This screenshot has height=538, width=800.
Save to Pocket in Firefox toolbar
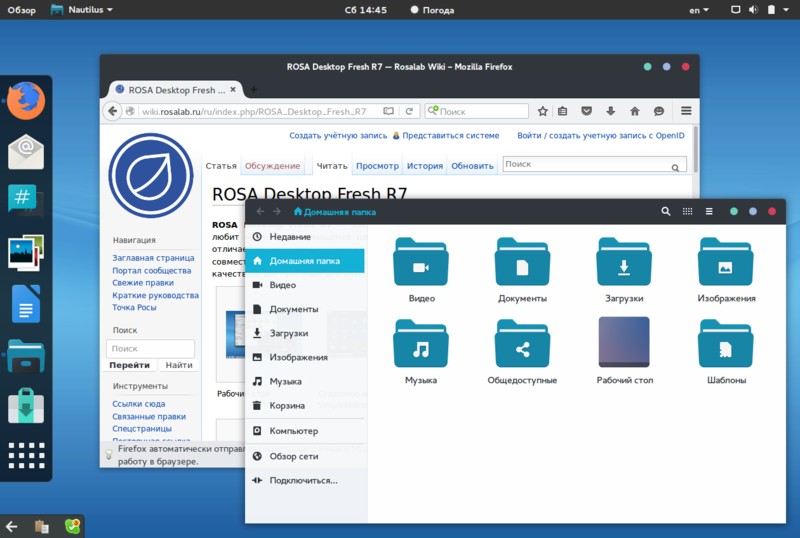click(x=587, y=111)
